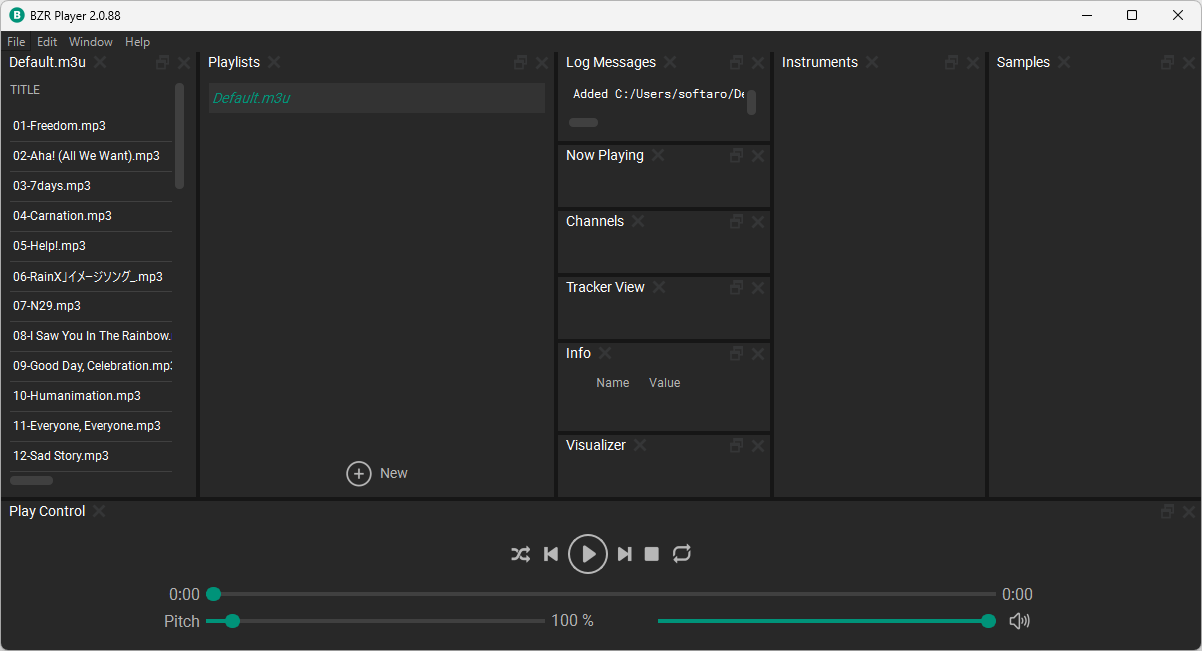Toggle the repeat loop button

(x=682, y=554)
